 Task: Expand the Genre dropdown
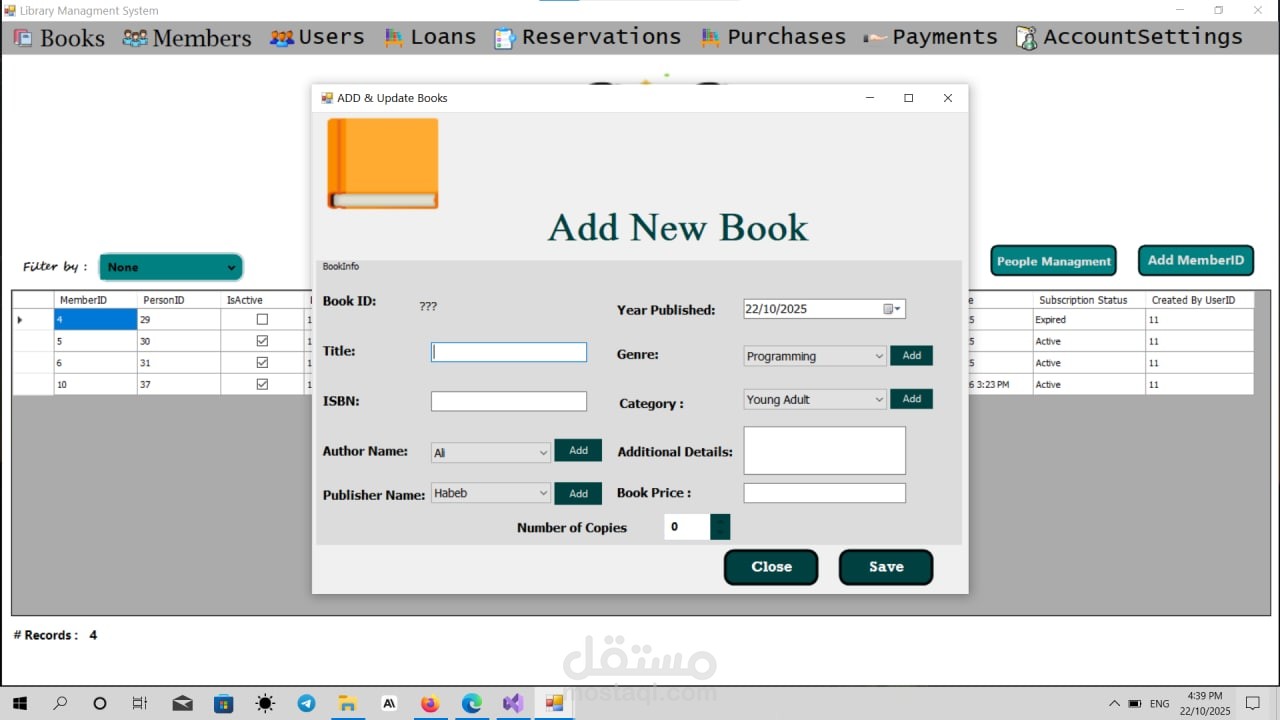(879, 356)
